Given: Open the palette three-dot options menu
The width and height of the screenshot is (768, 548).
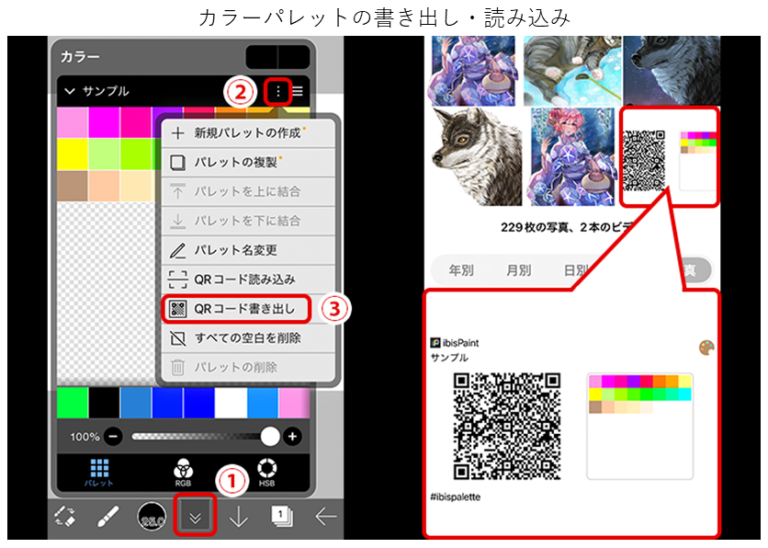Looking at the screenshot, I should [x=279, y=91].
